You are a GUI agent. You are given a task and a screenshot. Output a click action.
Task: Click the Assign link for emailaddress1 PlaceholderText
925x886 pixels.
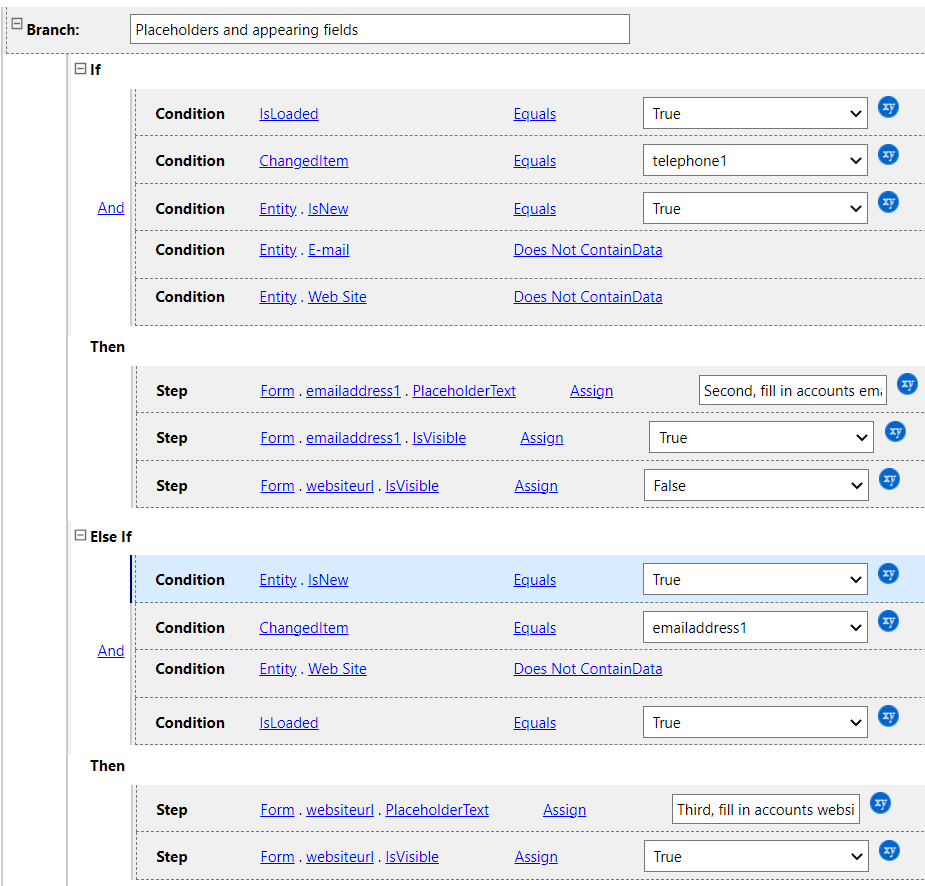click(x=591, y=391)
